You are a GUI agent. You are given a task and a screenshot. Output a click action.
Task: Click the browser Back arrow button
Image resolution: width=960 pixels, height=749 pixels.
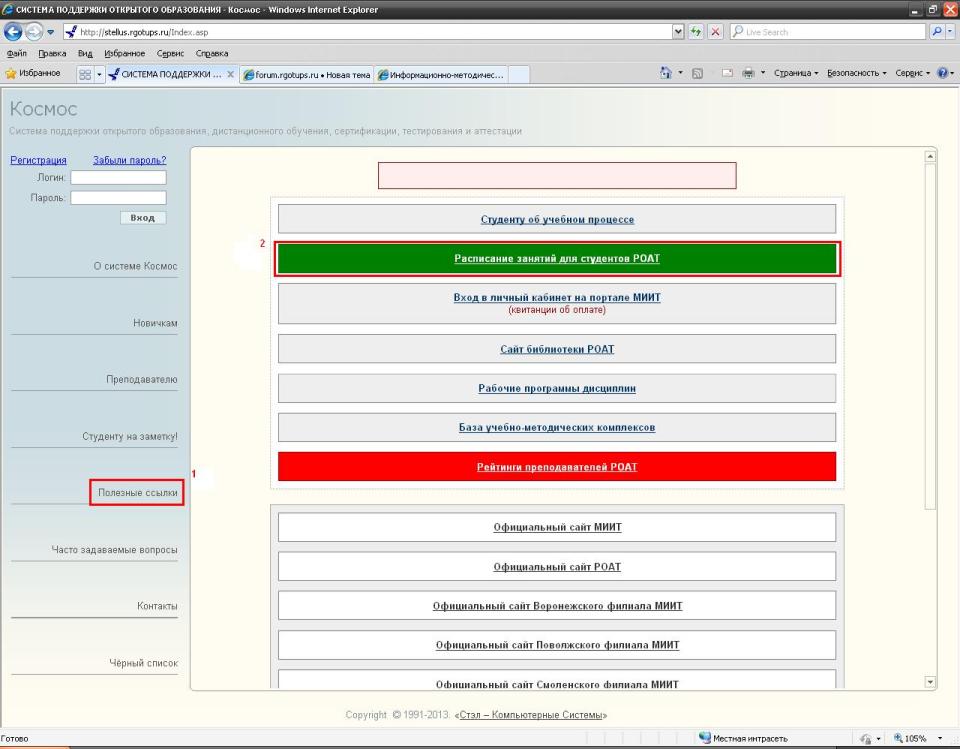tap(14, 32)
